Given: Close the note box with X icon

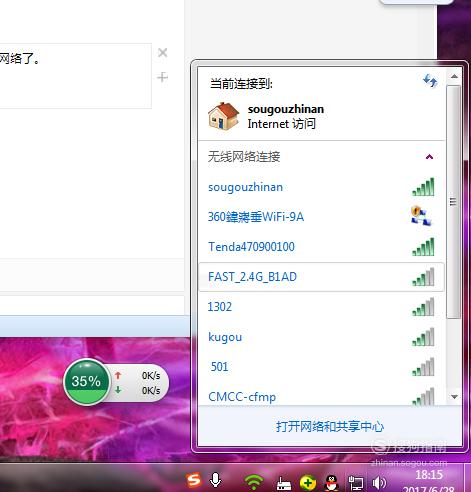Looking at the screenshot, I should tap(163, 53).
